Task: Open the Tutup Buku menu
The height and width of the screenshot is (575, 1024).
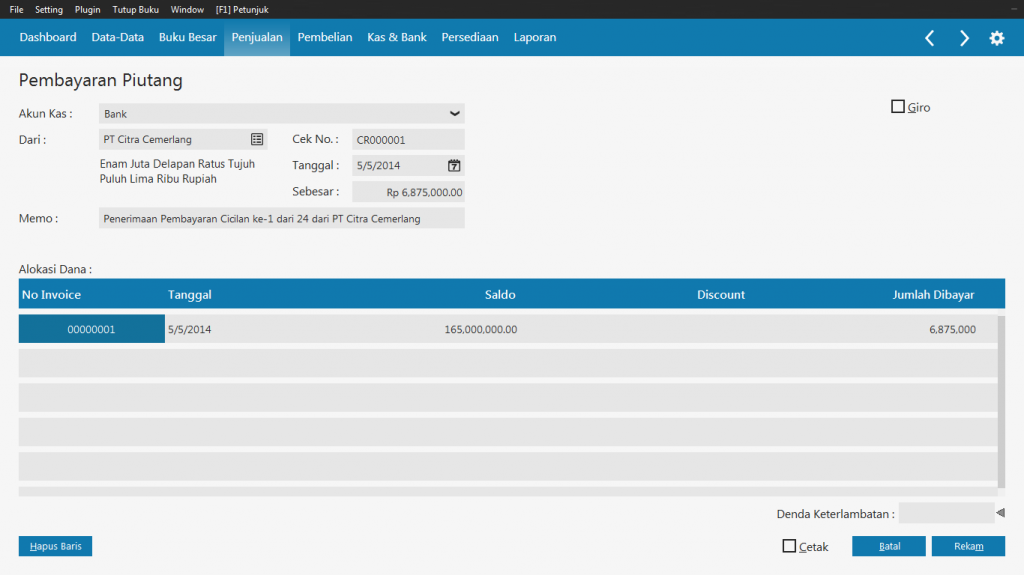Action: 136,9
